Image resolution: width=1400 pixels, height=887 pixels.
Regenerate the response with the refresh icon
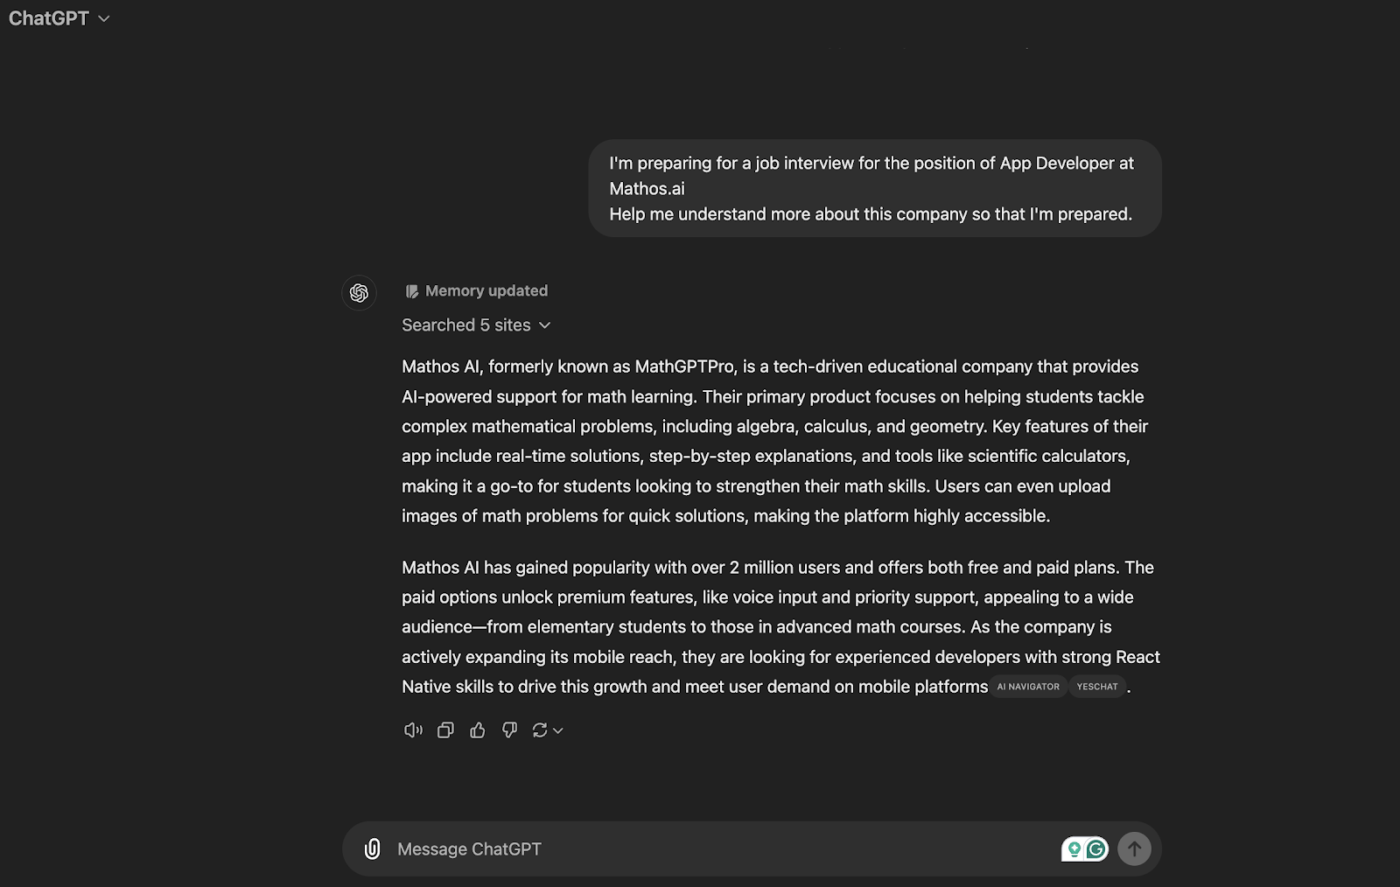coord(539,730)
